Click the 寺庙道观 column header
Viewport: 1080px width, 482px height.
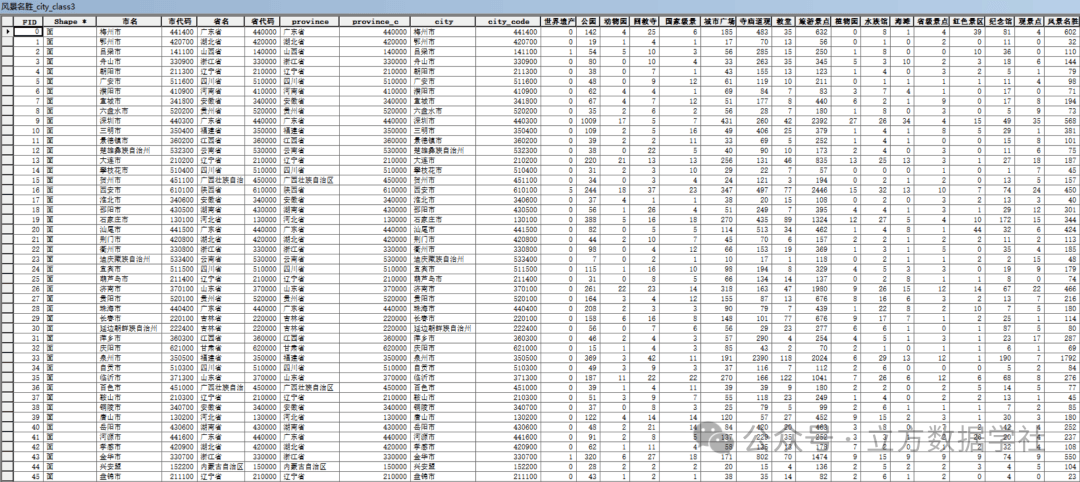click(x=754, y=22)
